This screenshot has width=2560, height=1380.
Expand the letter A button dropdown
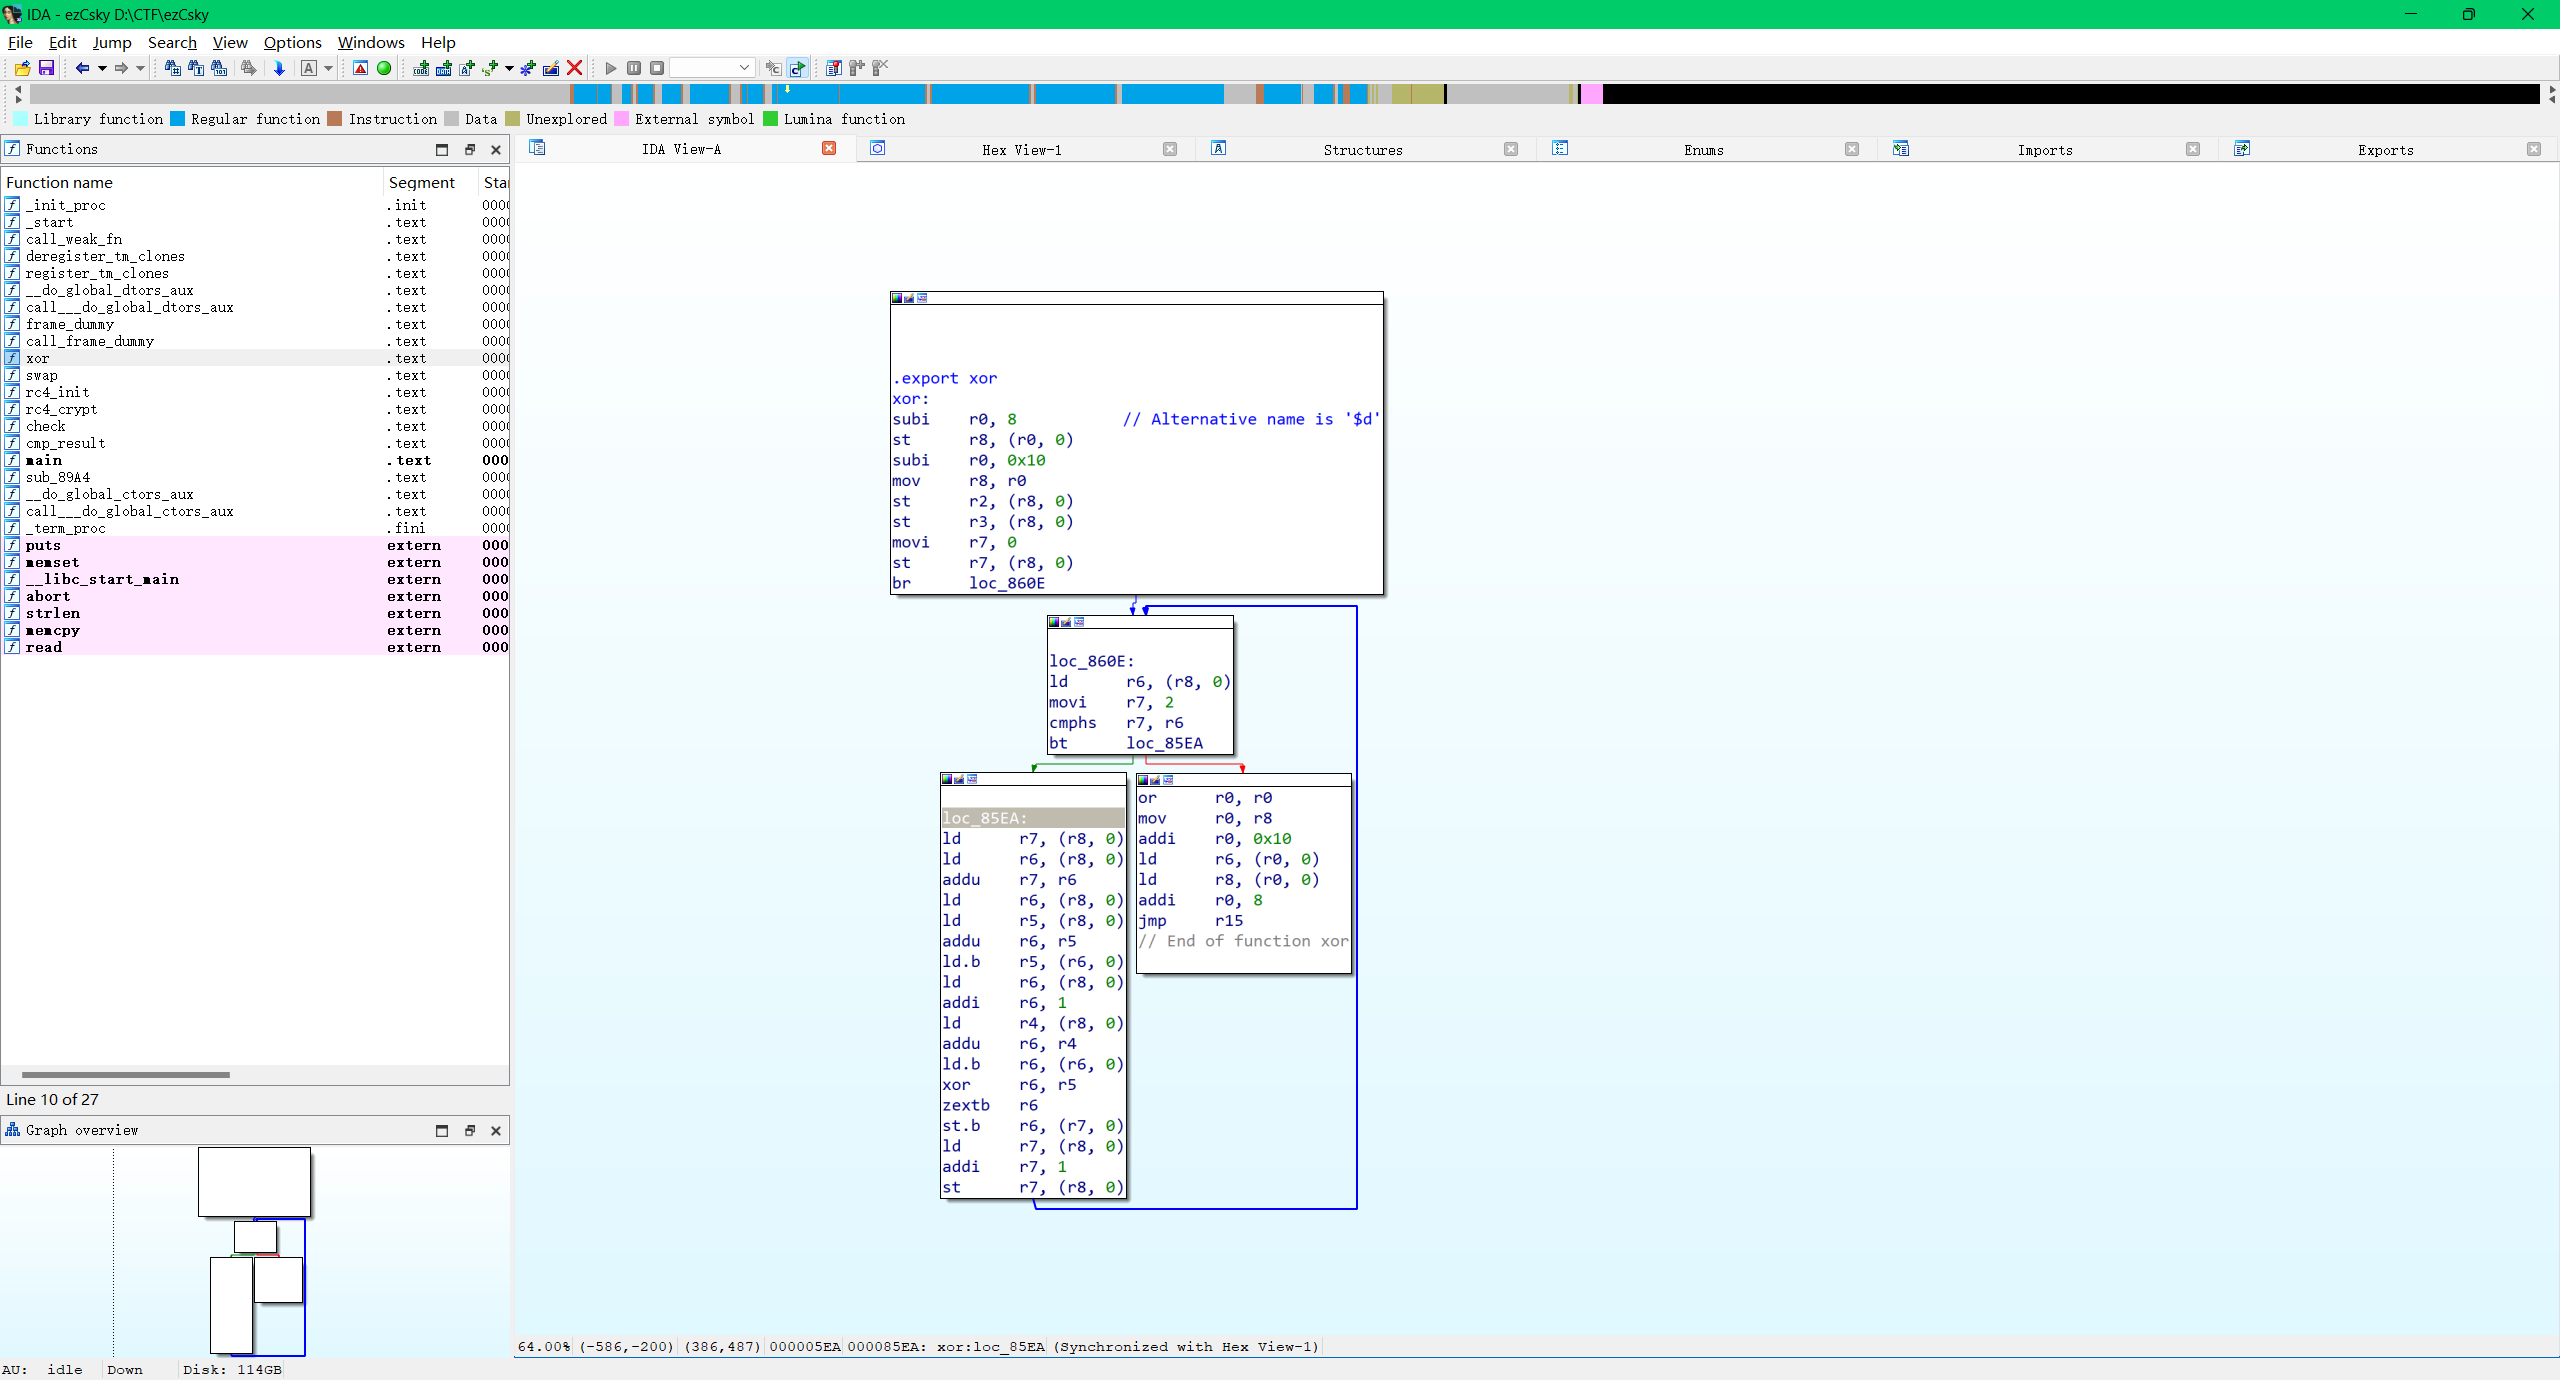point(328,68)
